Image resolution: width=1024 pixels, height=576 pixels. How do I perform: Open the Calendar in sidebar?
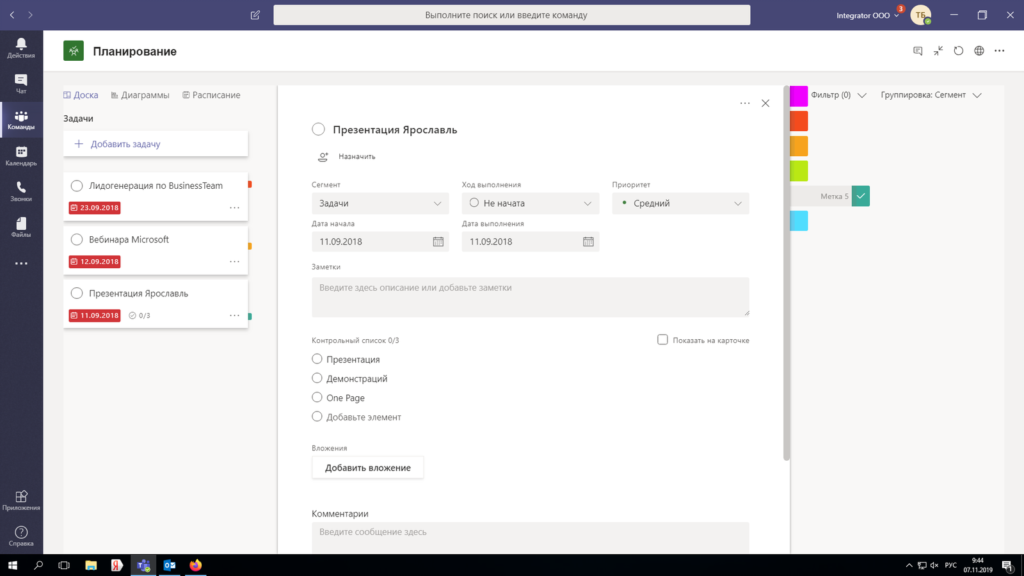pyautogui.click(x=21, y=155)
